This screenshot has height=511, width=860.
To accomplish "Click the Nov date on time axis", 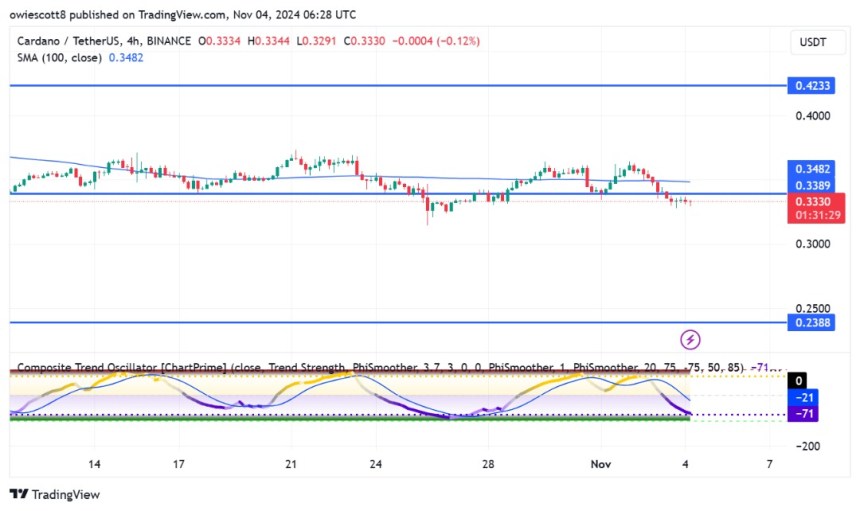I will [x=600, y=465].
